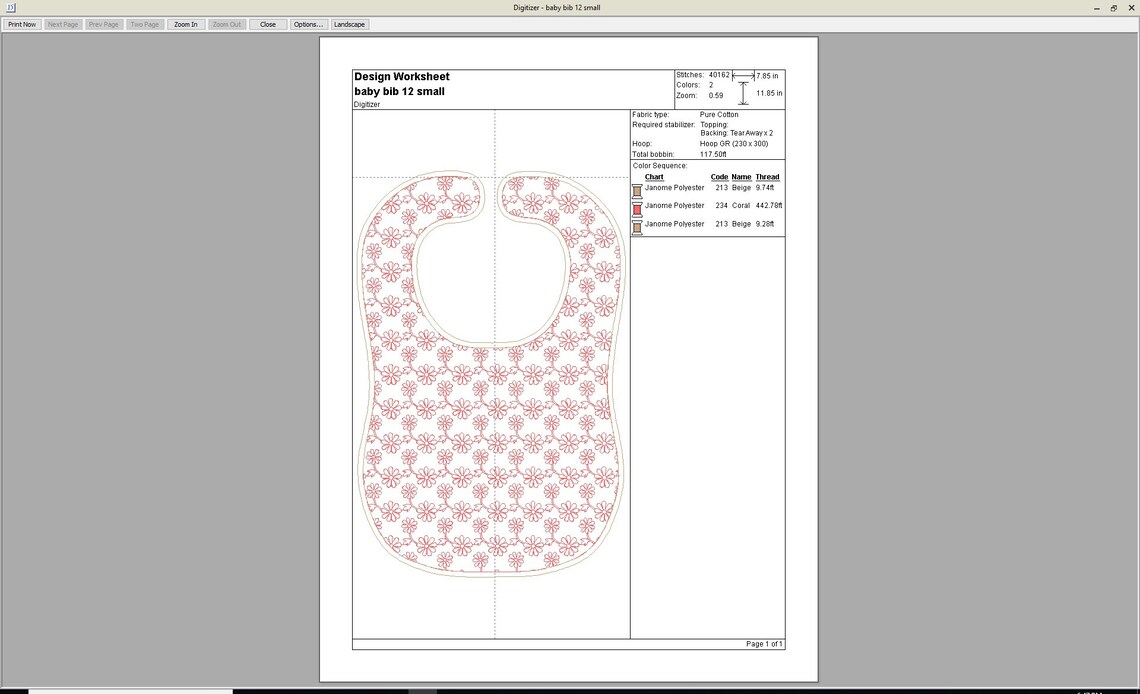This screenshot has height=694, width=1140.
Task: Select the coral color swatch in the spool
Action: [x=637, y=208]
